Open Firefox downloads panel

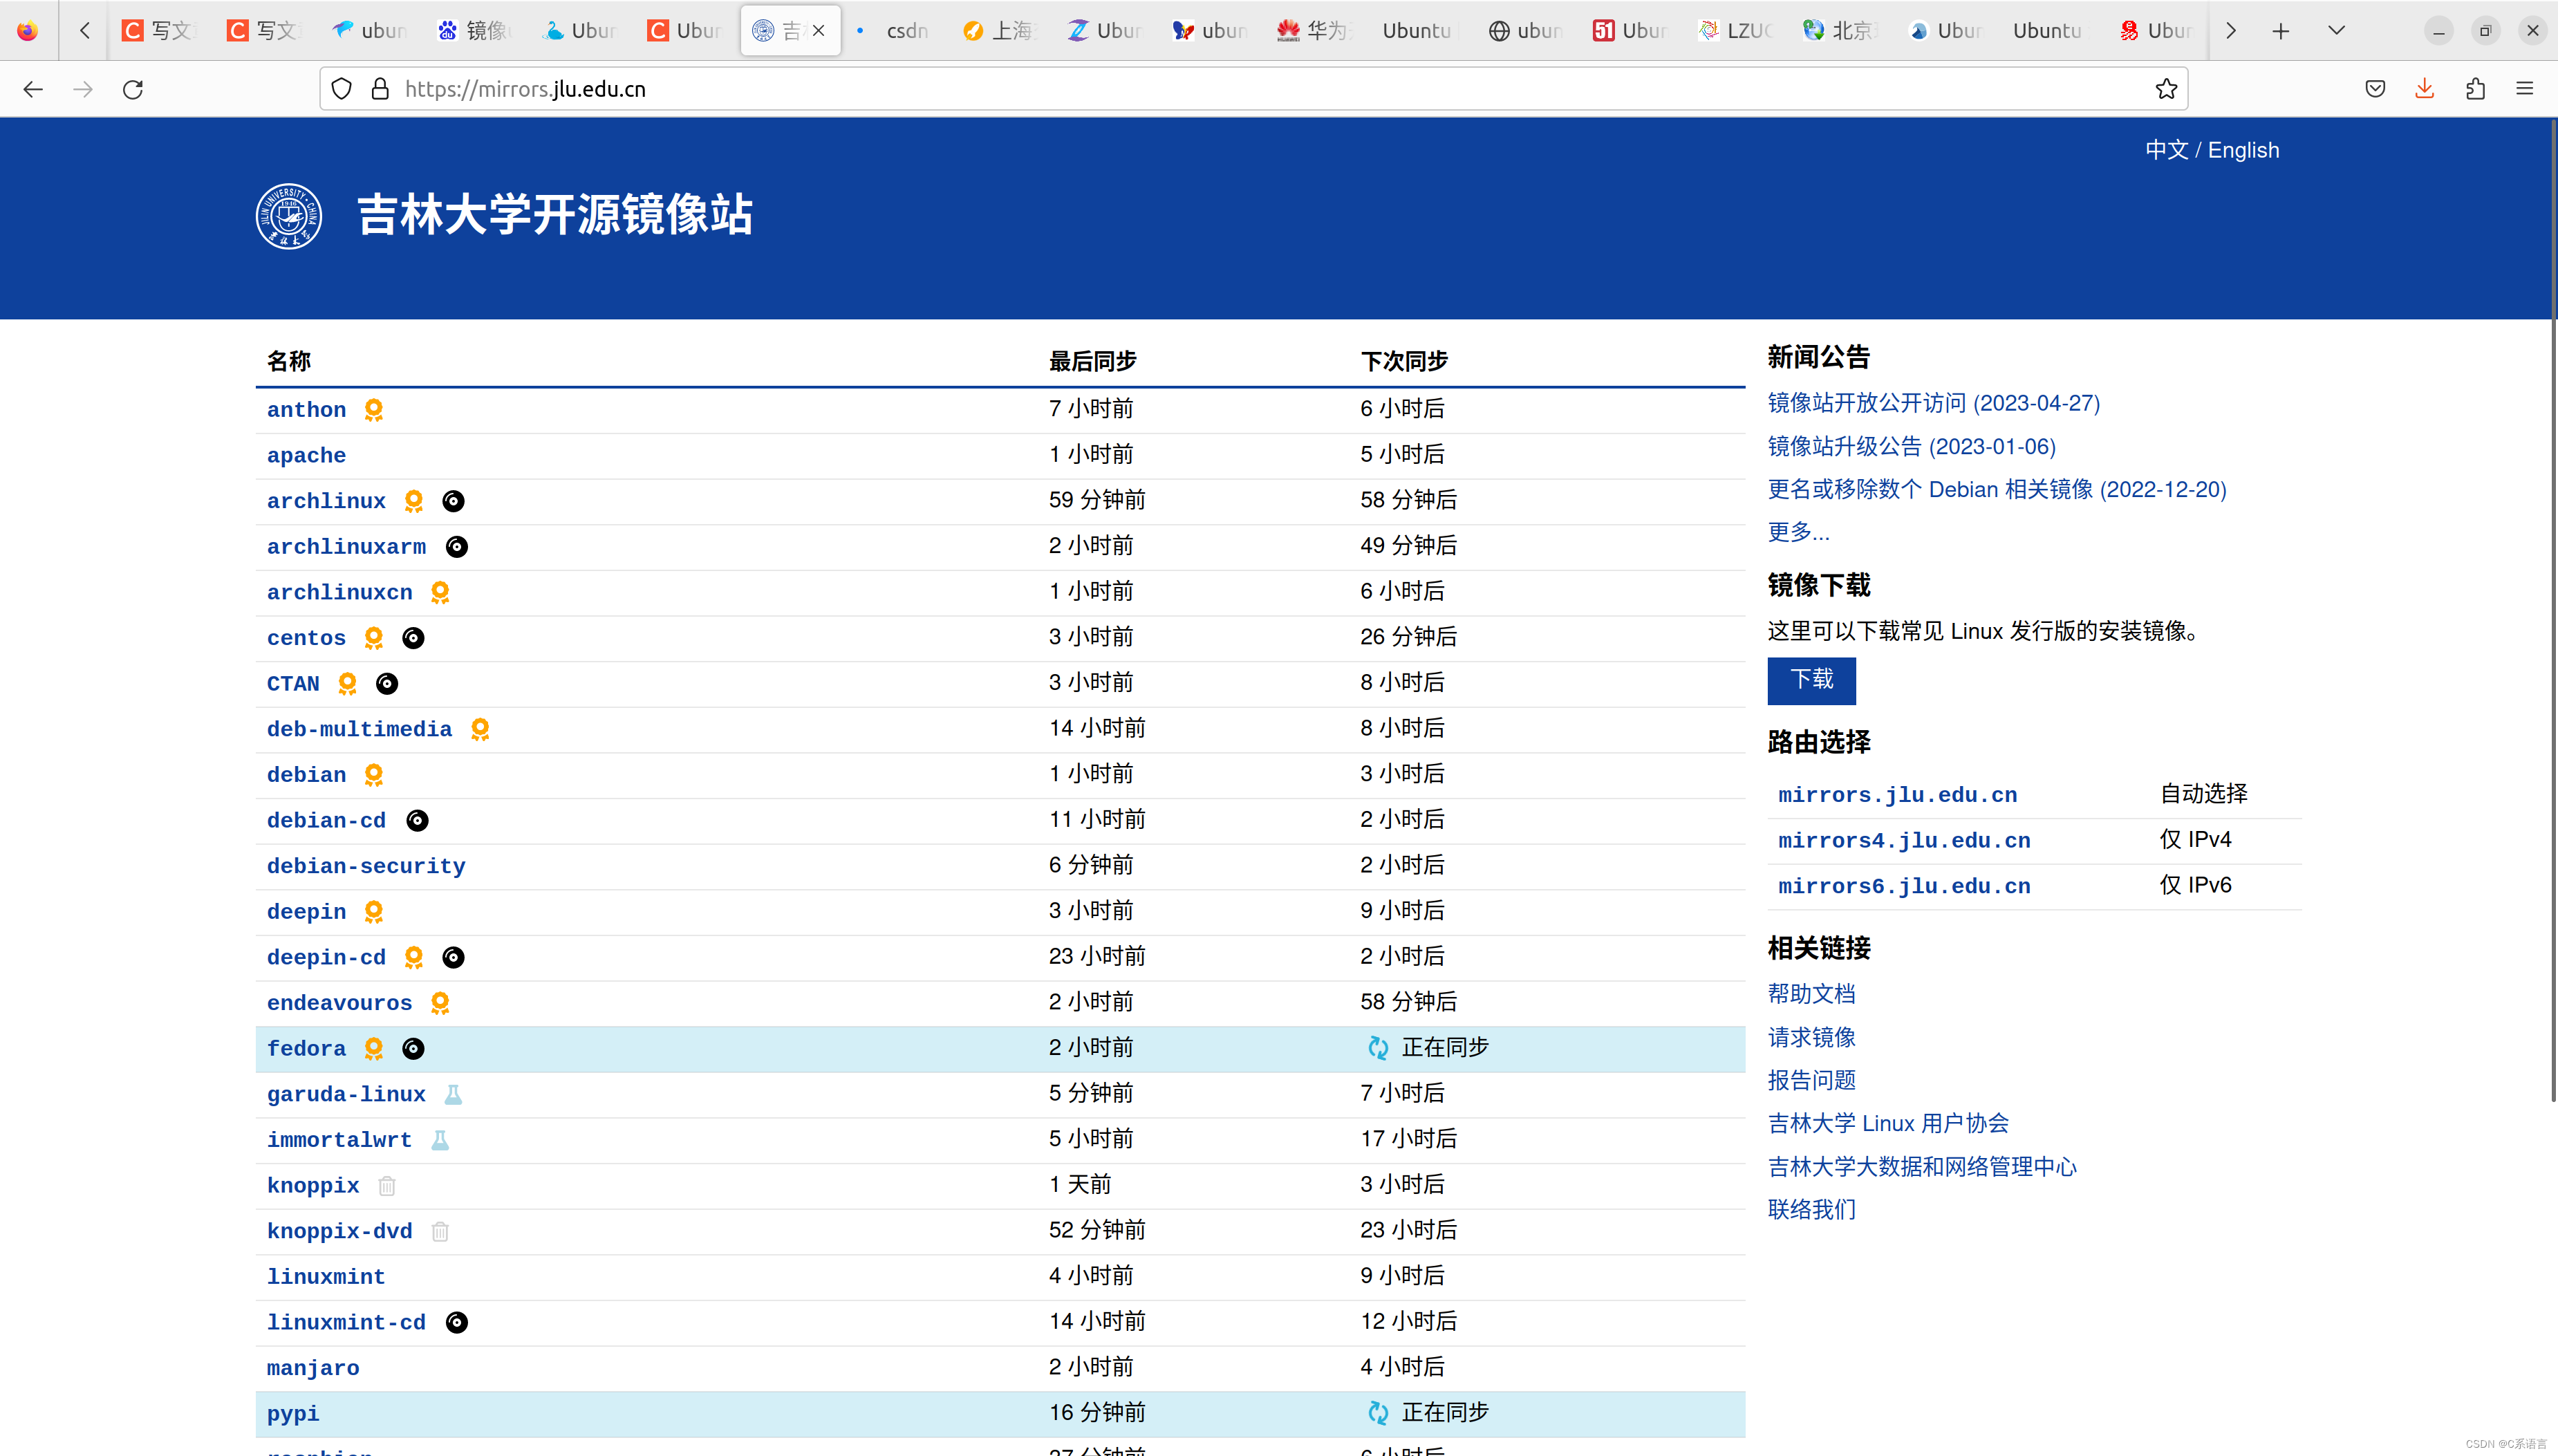pyautogui.click(x=2425, y=89)
